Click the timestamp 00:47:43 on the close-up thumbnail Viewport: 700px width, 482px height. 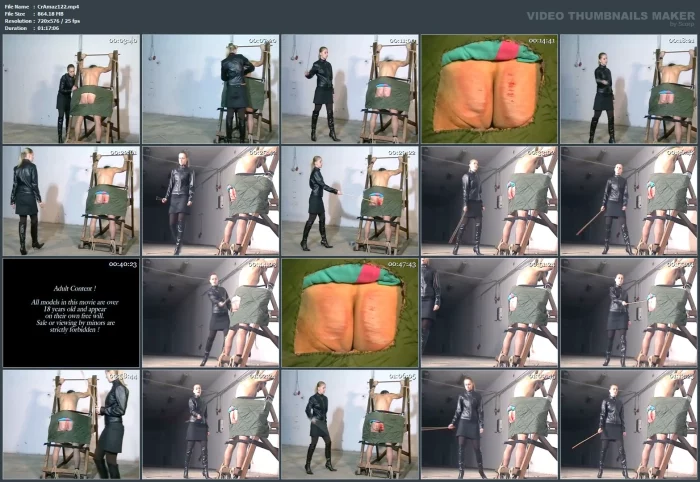[401, 264]
